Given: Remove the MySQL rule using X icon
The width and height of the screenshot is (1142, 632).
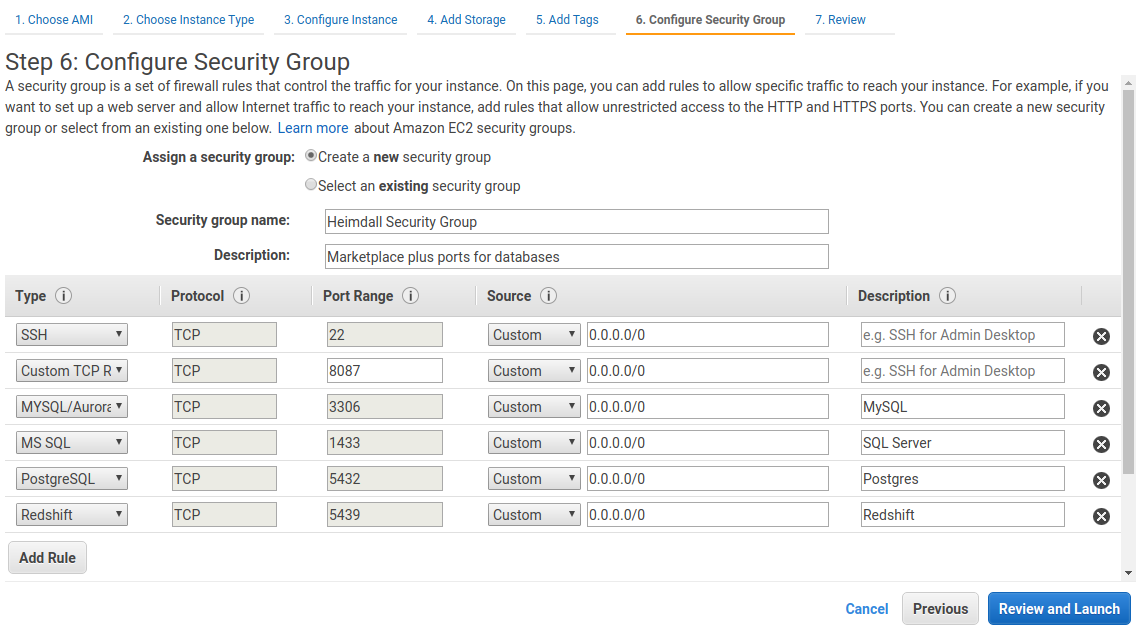Looking at the screenshot, I should pyautogui.click(x=1101, y=408).
